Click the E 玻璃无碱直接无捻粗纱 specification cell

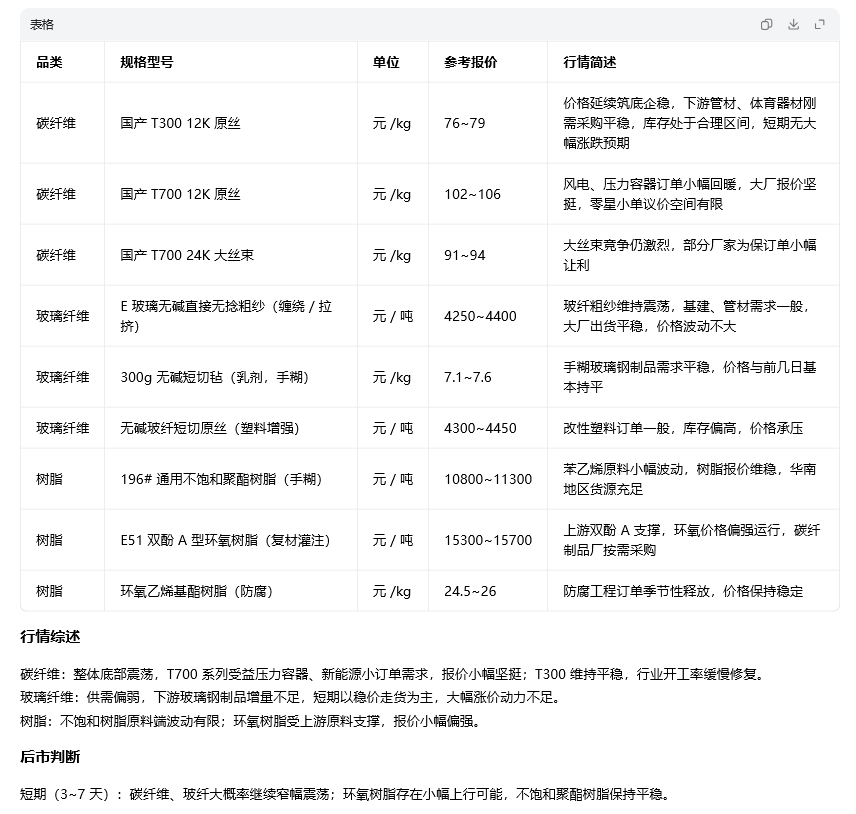pos(226,316)
